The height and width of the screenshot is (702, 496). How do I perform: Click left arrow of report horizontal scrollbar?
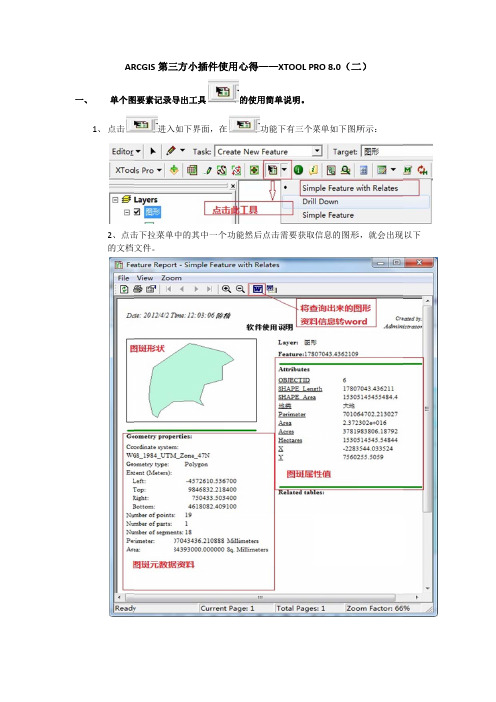tap(119, 597)
